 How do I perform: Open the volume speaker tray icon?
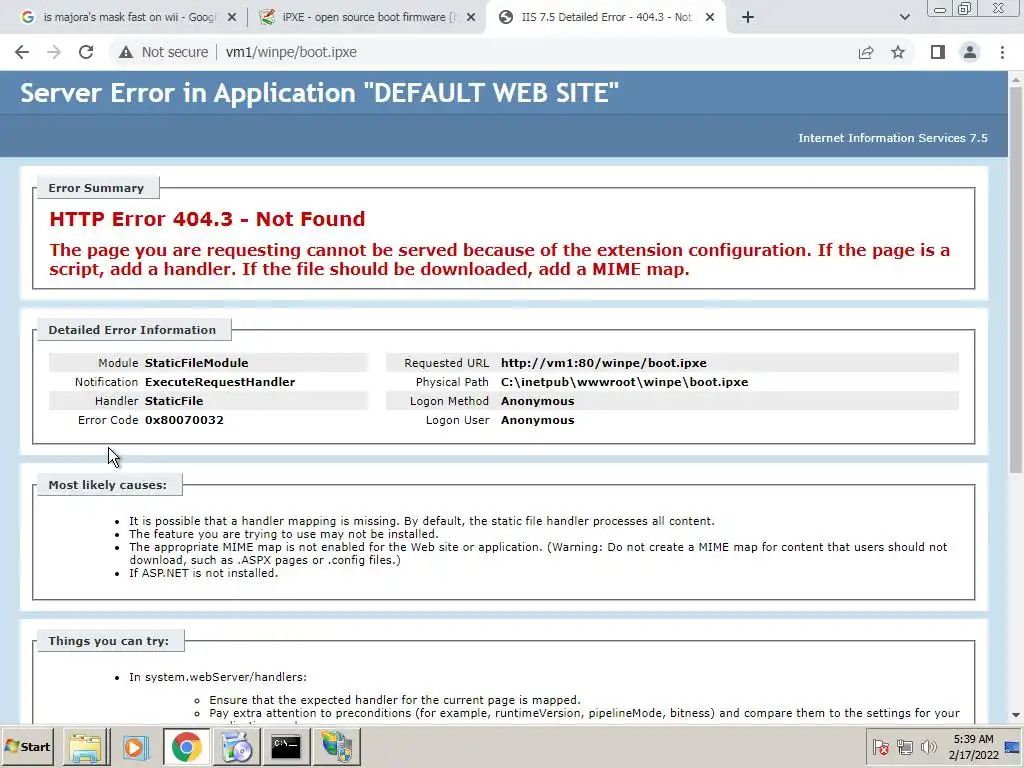coord(928,747)
